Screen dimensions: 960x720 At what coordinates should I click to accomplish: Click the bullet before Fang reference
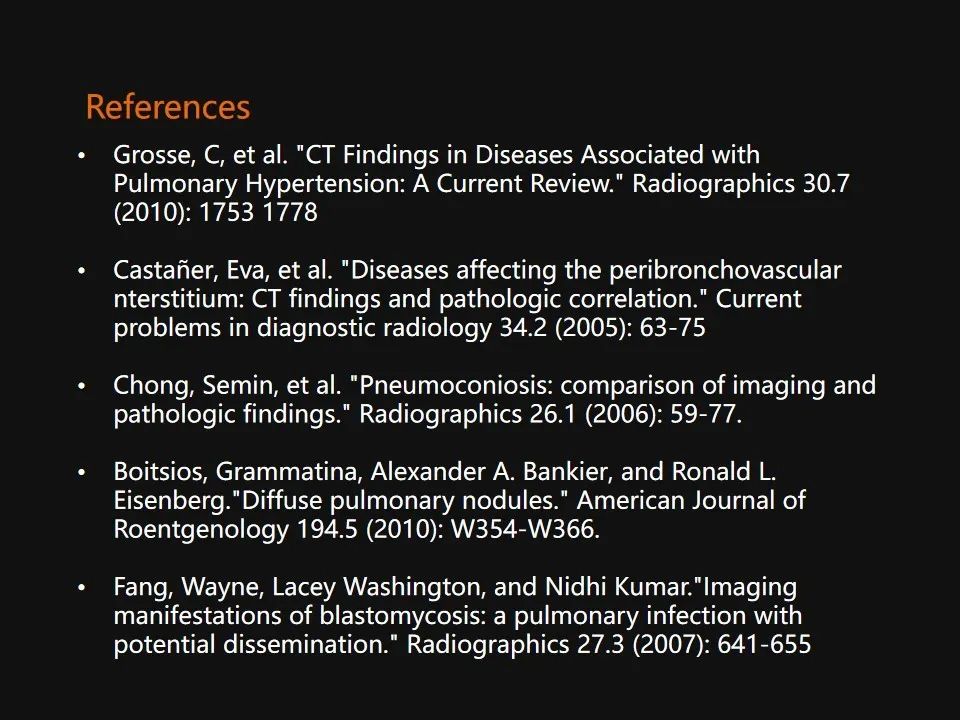(82, 587)
